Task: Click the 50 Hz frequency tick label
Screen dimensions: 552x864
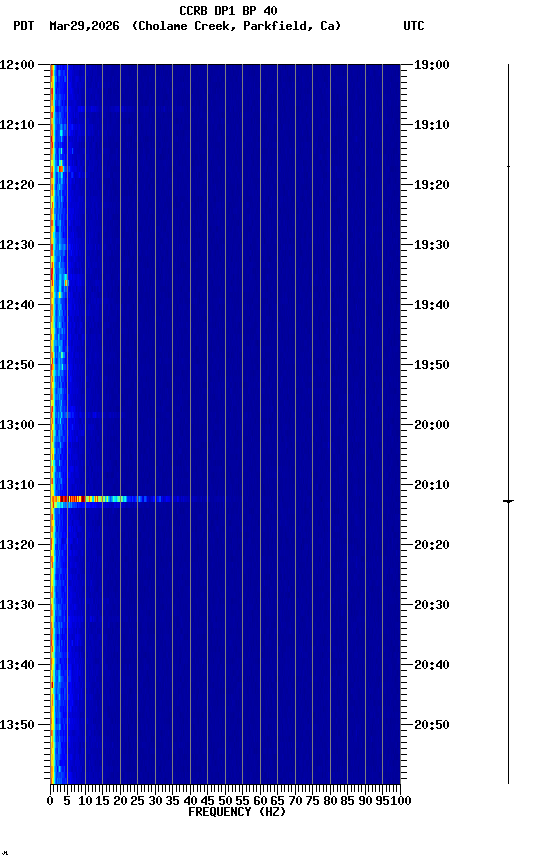Action: coord(225,801)
